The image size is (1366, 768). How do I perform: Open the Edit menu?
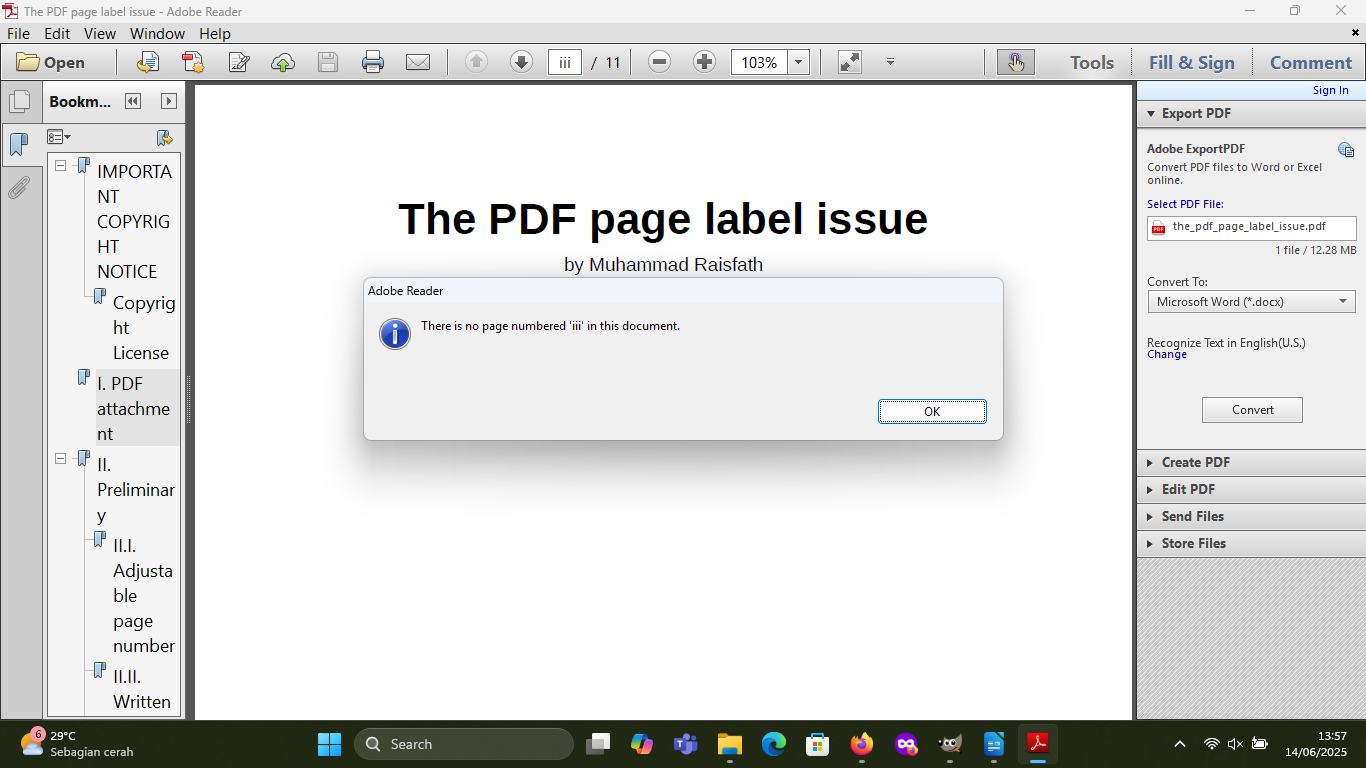coord(57,33)
